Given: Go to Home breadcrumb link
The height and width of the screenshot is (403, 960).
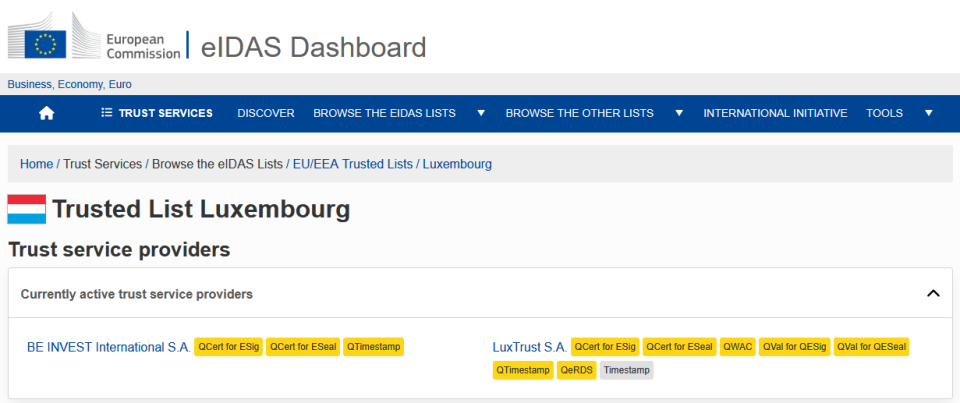Looking at the screenshot, I should 36,164.
